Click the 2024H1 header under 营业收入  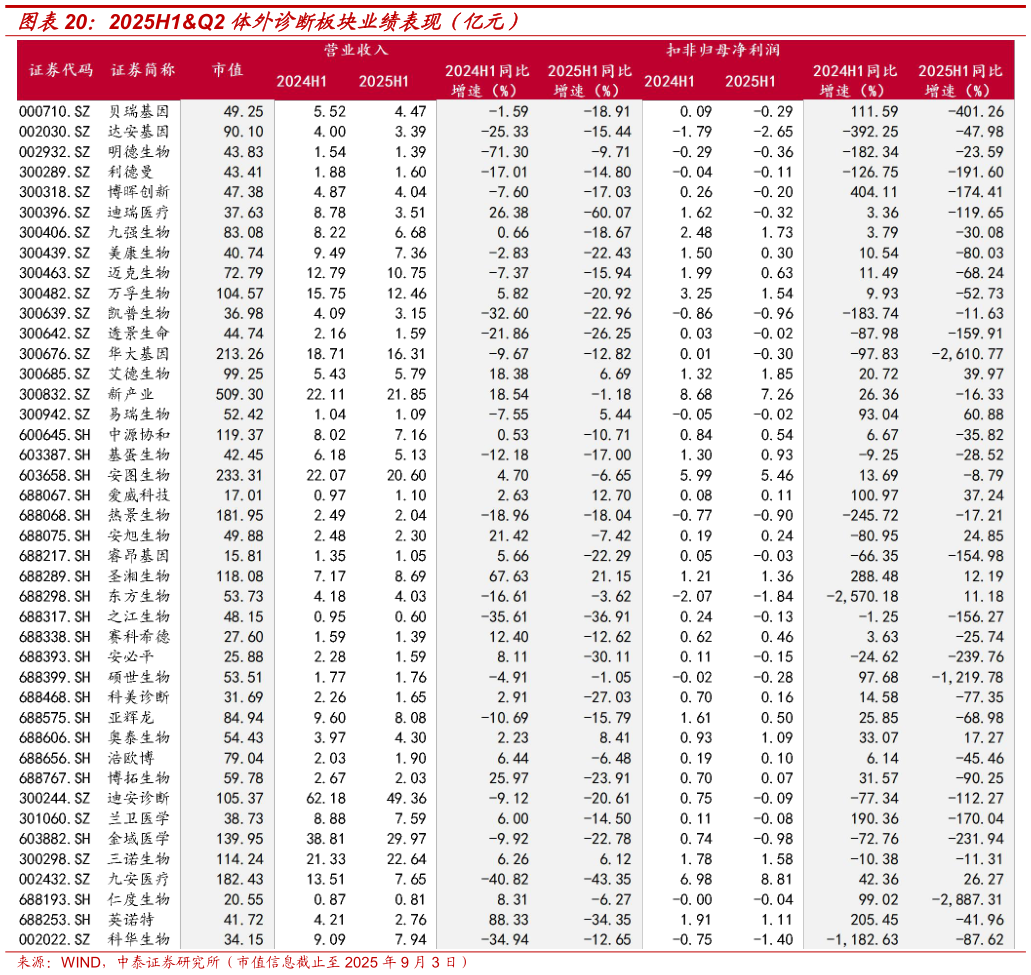click(303, 82)
